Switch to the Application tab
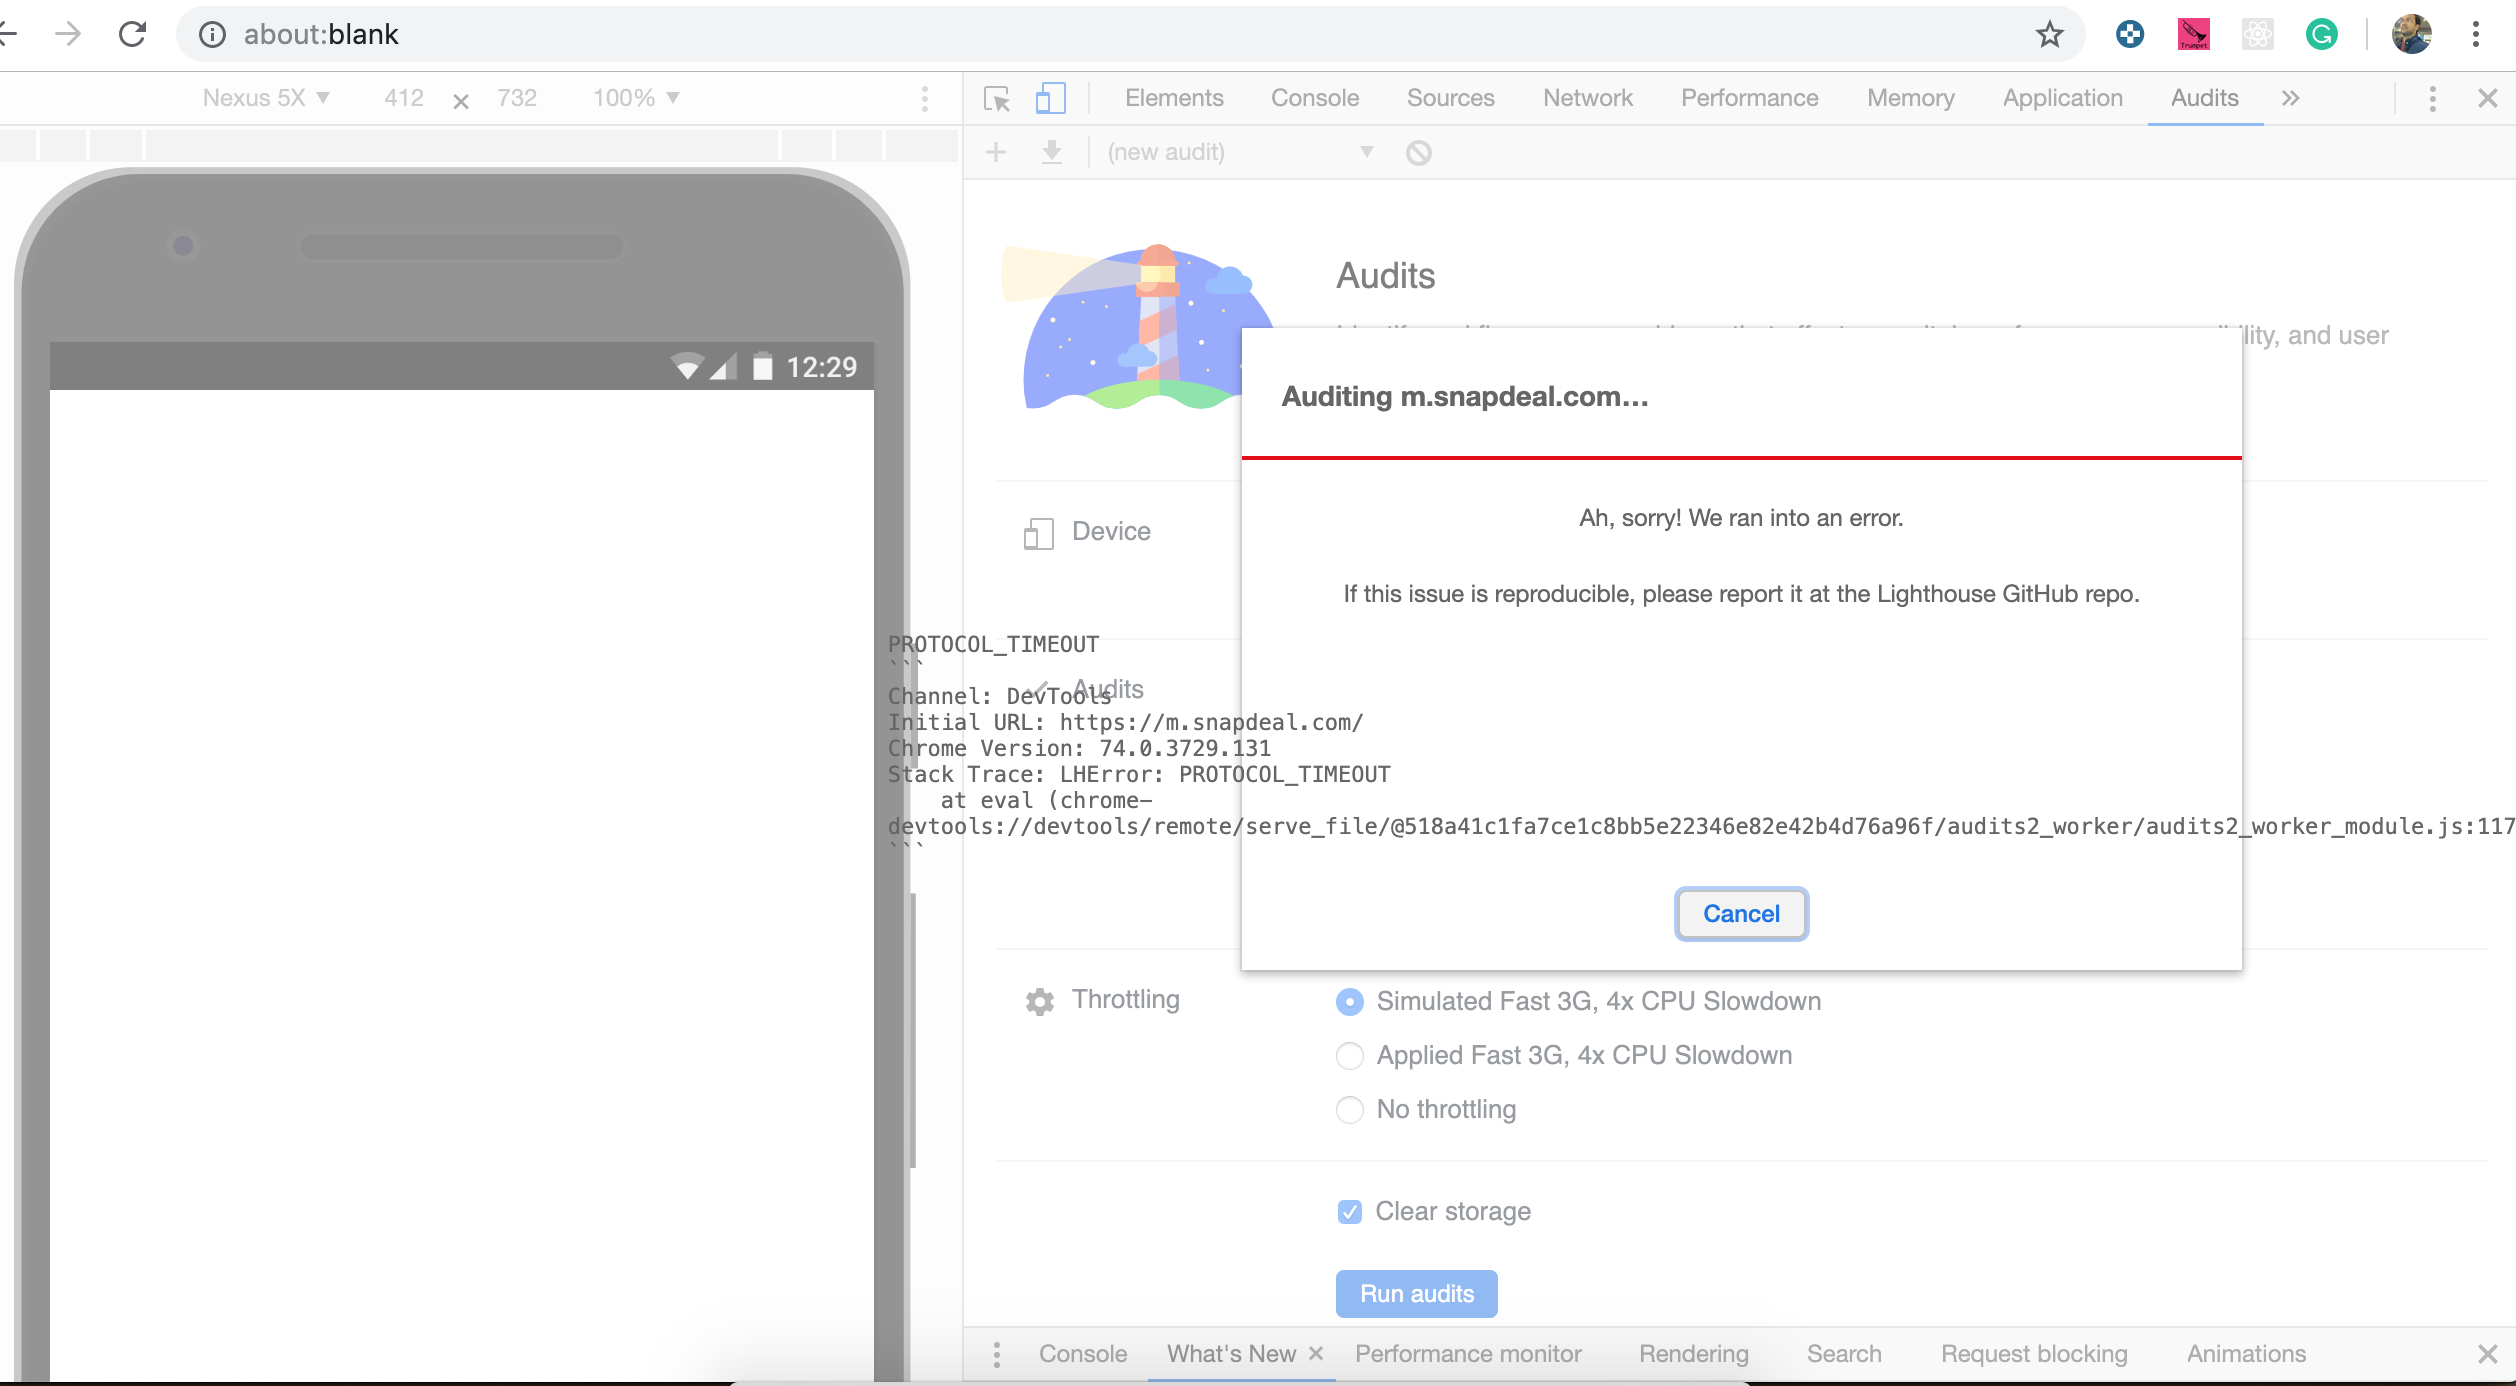This screenshot has height=1386, width=2516. click(2062, 98)
